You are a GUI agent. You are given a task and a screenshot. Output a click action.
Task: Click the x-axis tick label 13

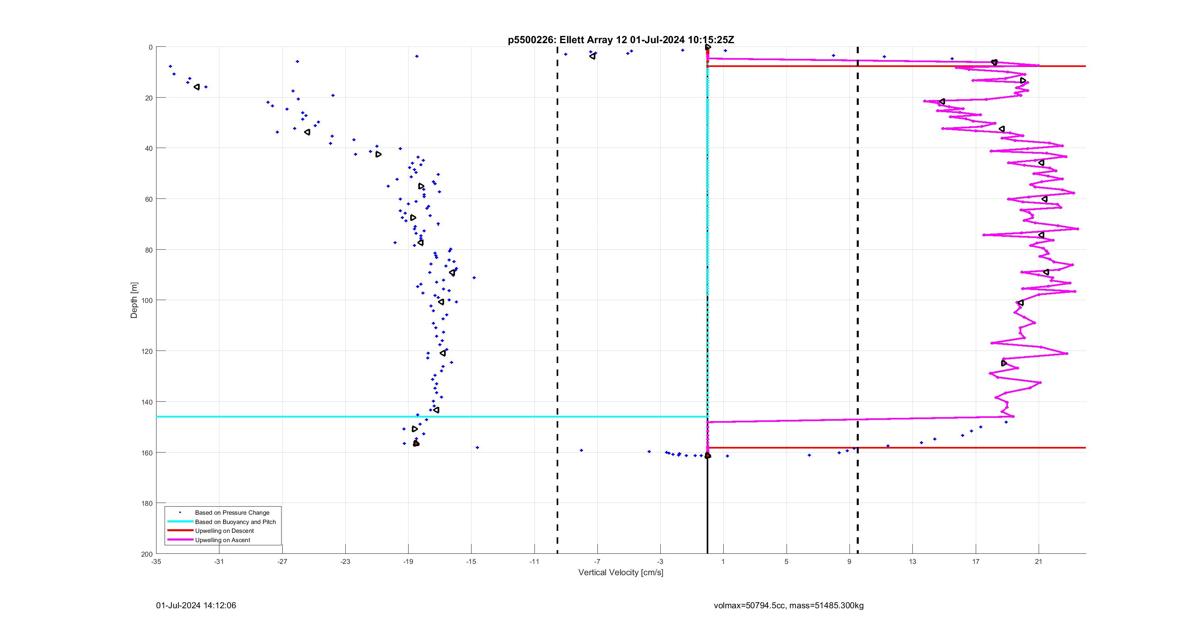coord(912,562)
